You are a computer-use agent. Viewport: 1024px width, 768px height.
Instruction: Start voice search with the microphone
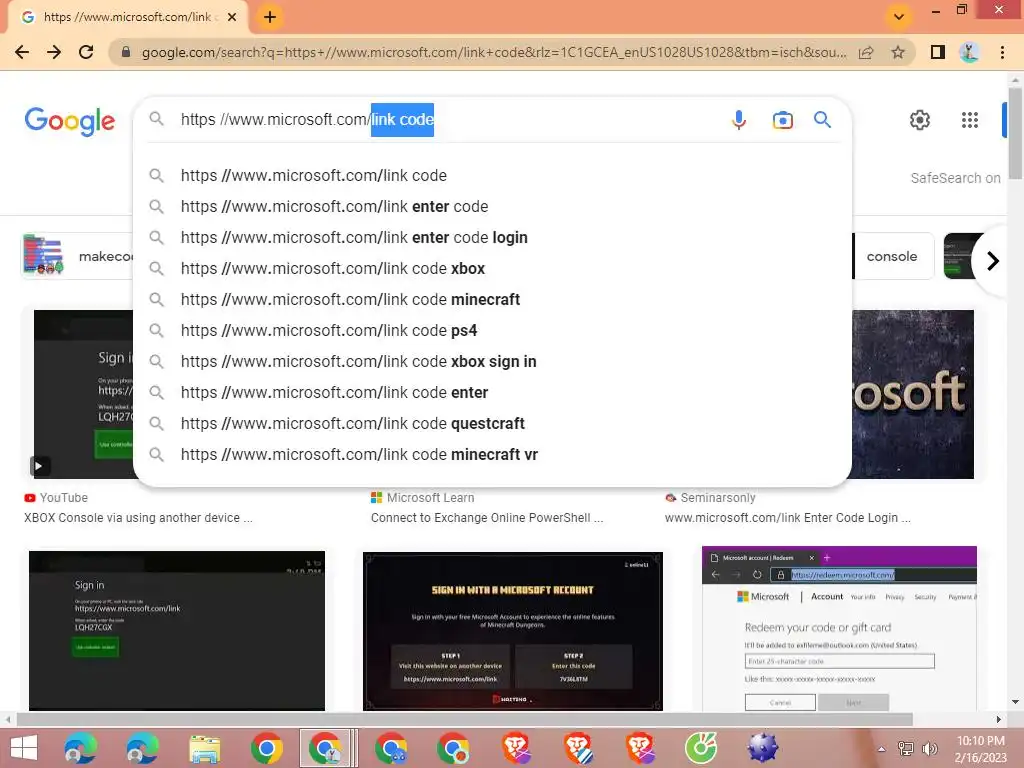point(739,120)
